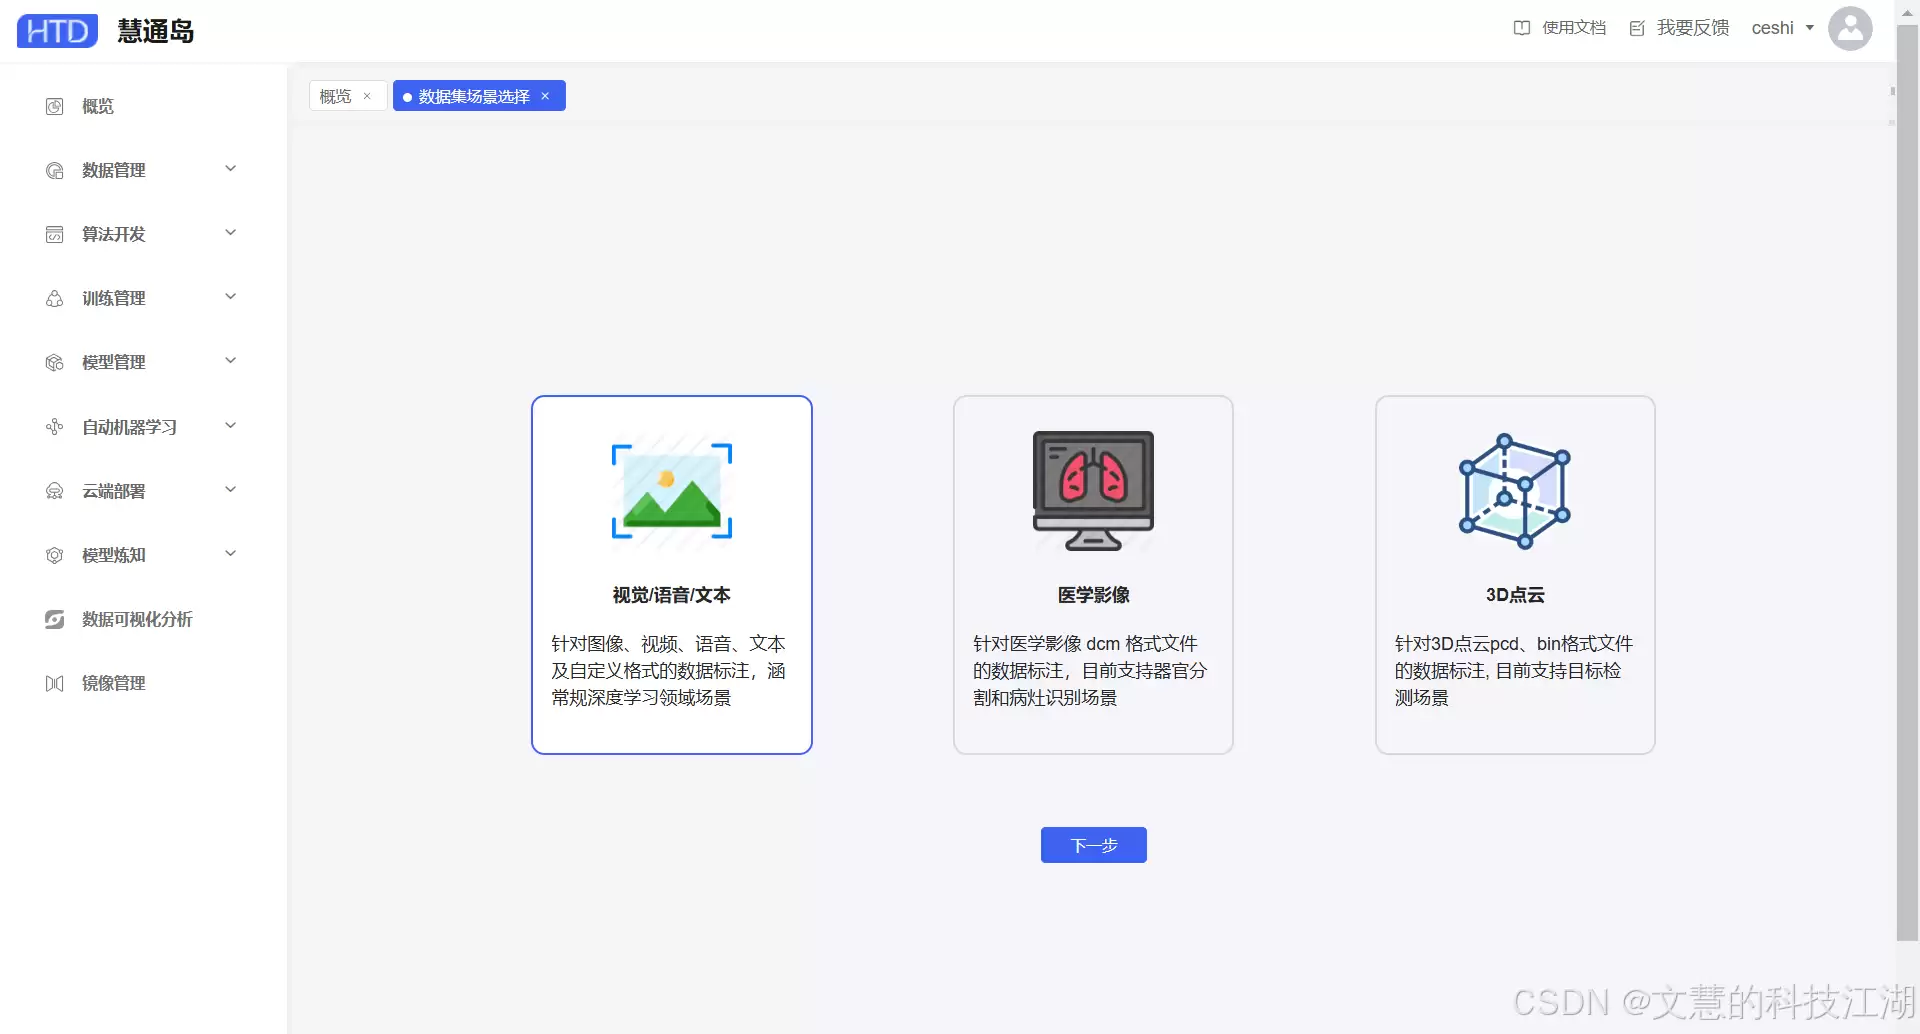Select the algorithm development sidebar icon
The width and height of the screenshot is (1920, 1034).
(x=55, y=234)
